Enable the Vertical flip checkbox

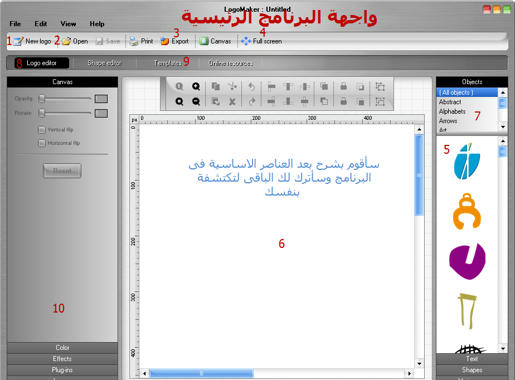[42, 130]
